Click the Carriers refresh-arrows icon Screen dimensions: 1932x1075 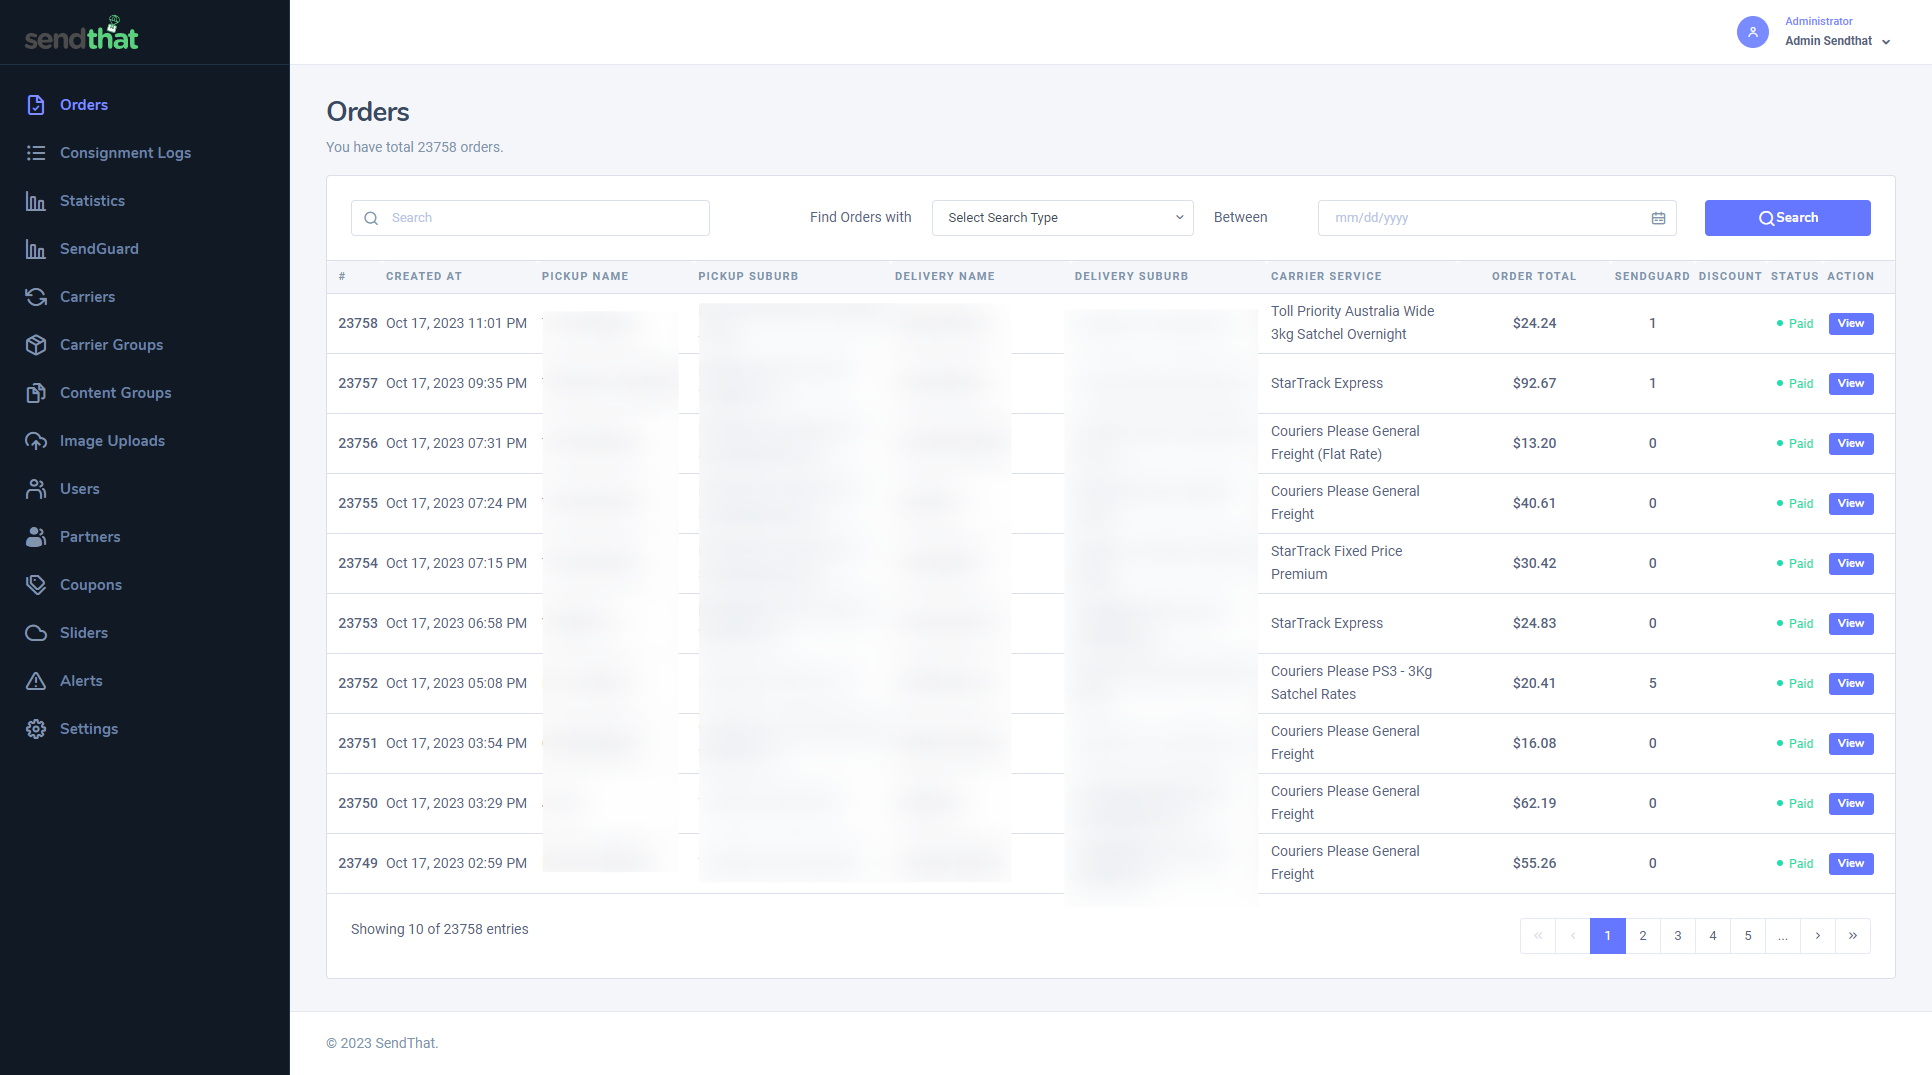pos(36,297)
